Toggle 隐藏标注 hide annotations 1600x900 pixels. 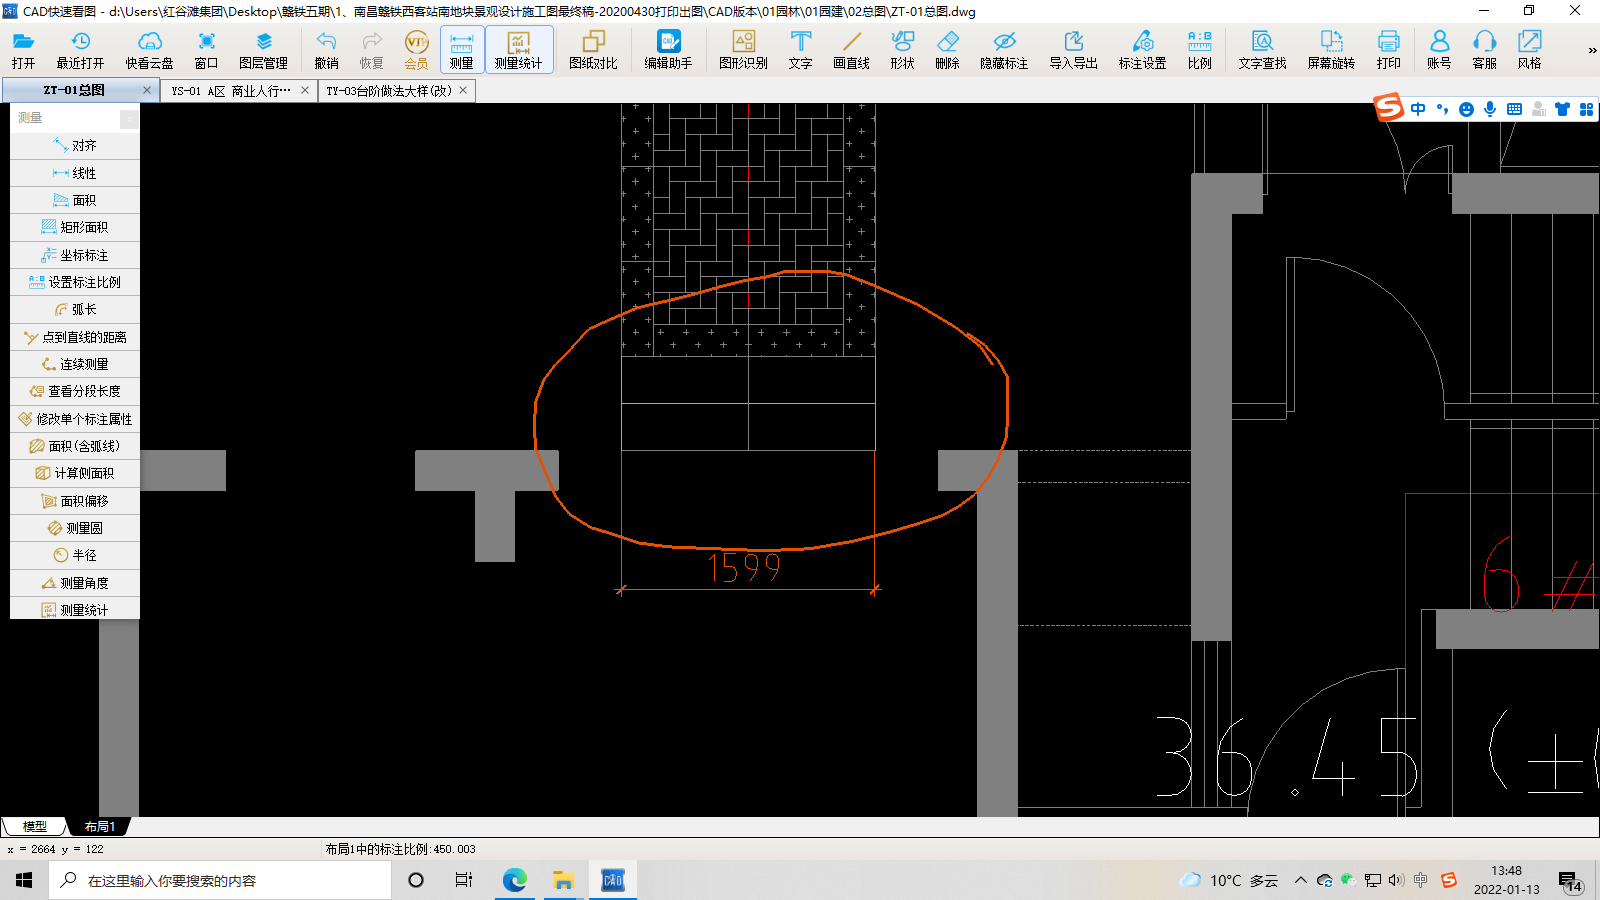(1004, 49)
